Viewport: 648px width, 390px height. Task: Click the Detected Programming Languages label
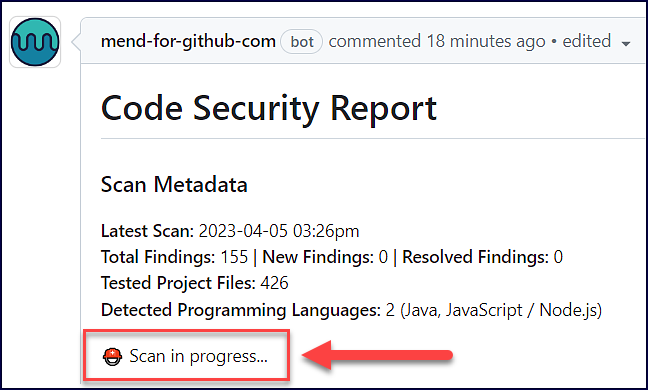241,310
